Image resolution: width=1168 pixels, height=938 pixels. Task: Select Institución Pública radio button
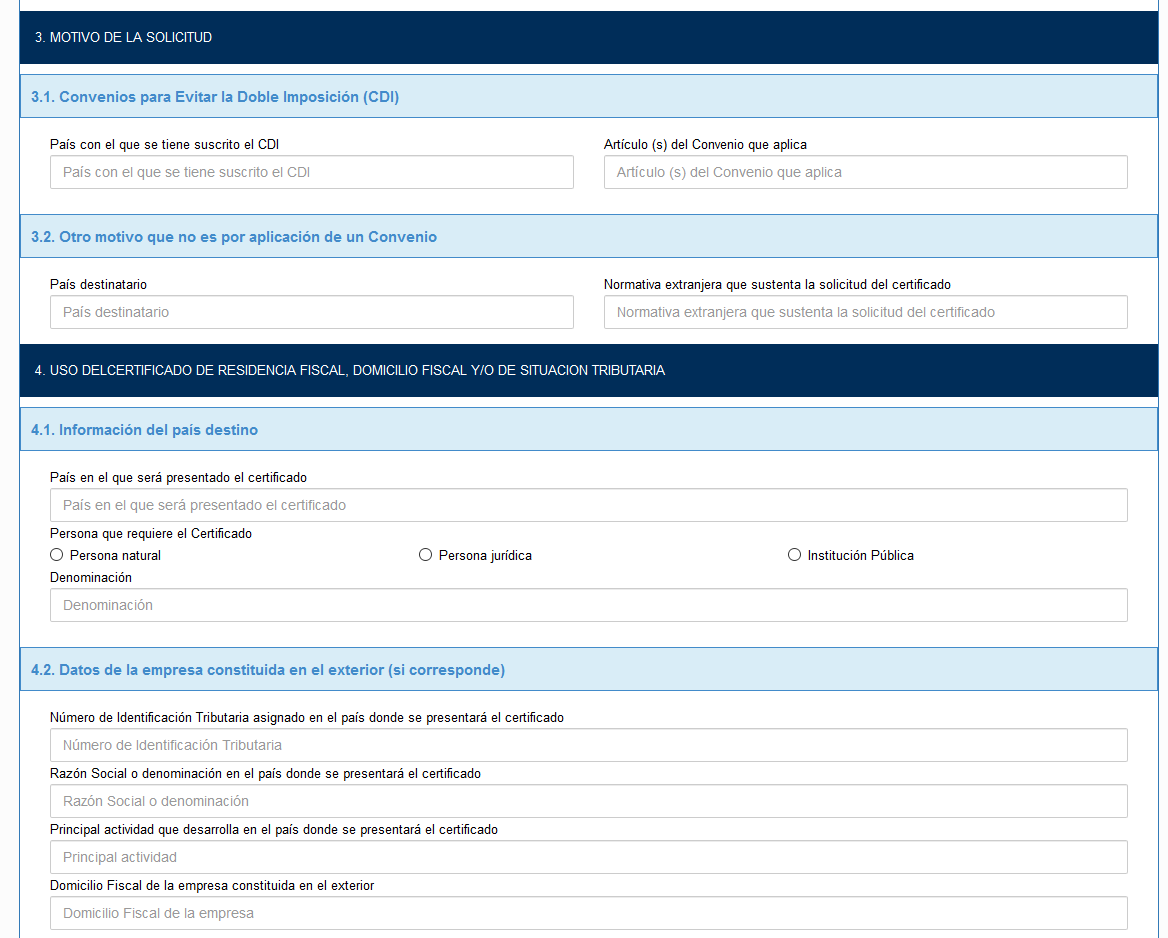[x=795, y=555]
